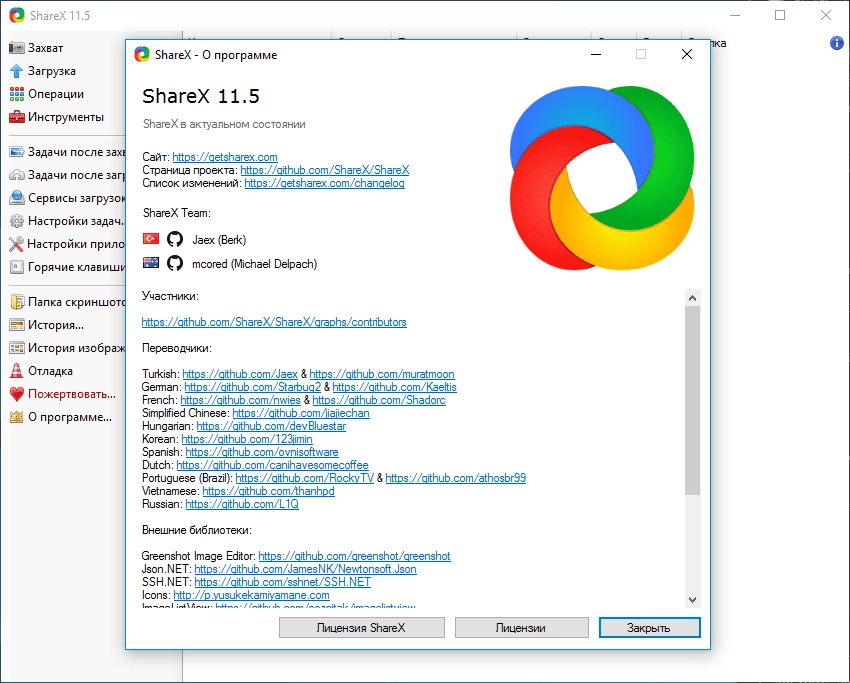
Task: Open Simplified Chinese github.com/jiajiechan link
Action: click(301, 413)
